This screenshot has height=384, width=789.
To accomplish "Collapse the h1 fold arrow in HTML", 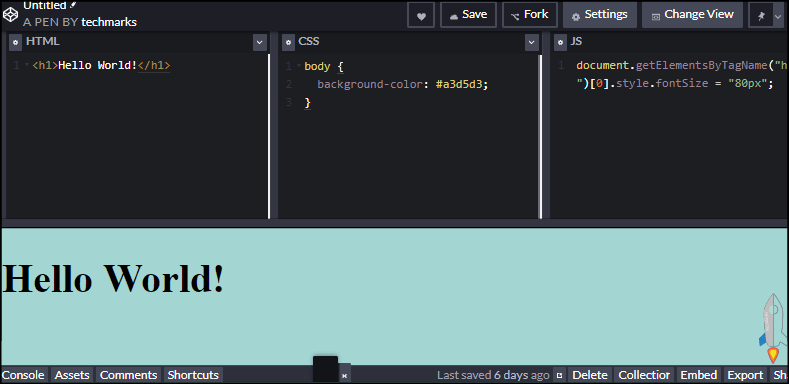I will click(x=27, y=65).
